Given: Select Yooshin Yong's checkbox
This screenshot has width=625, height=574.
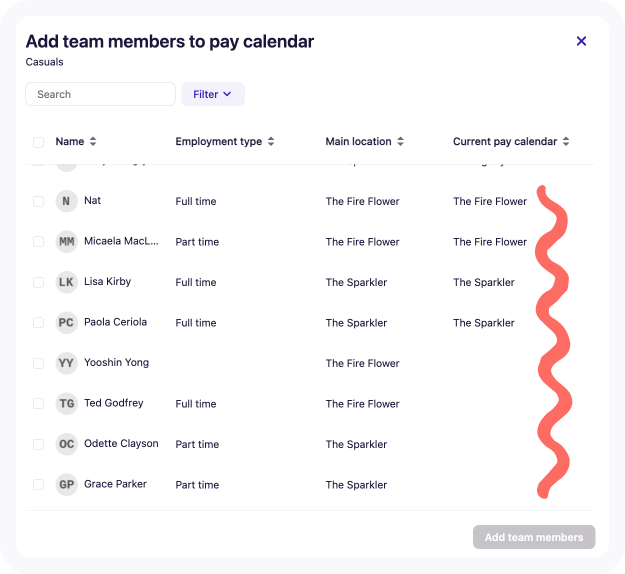Looking at the screenshot, I should tap(38, 363).
